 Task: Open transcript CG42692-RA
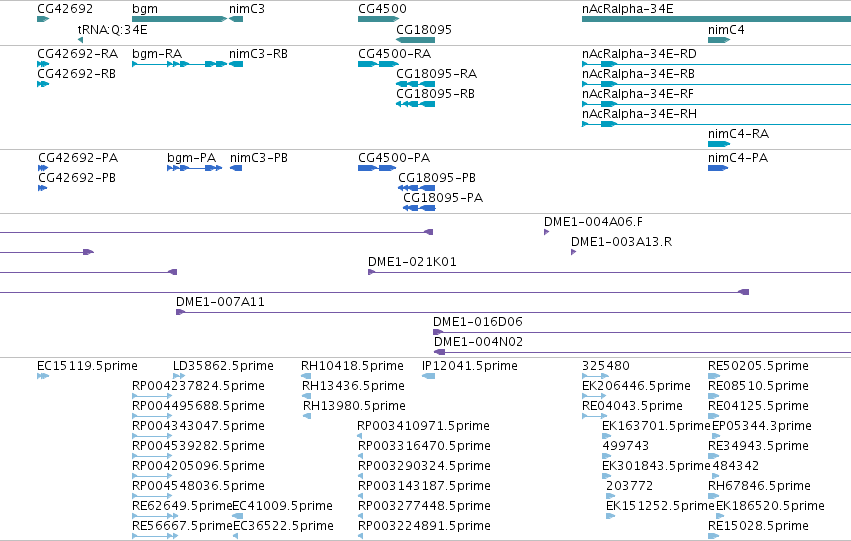pos(43,64)
